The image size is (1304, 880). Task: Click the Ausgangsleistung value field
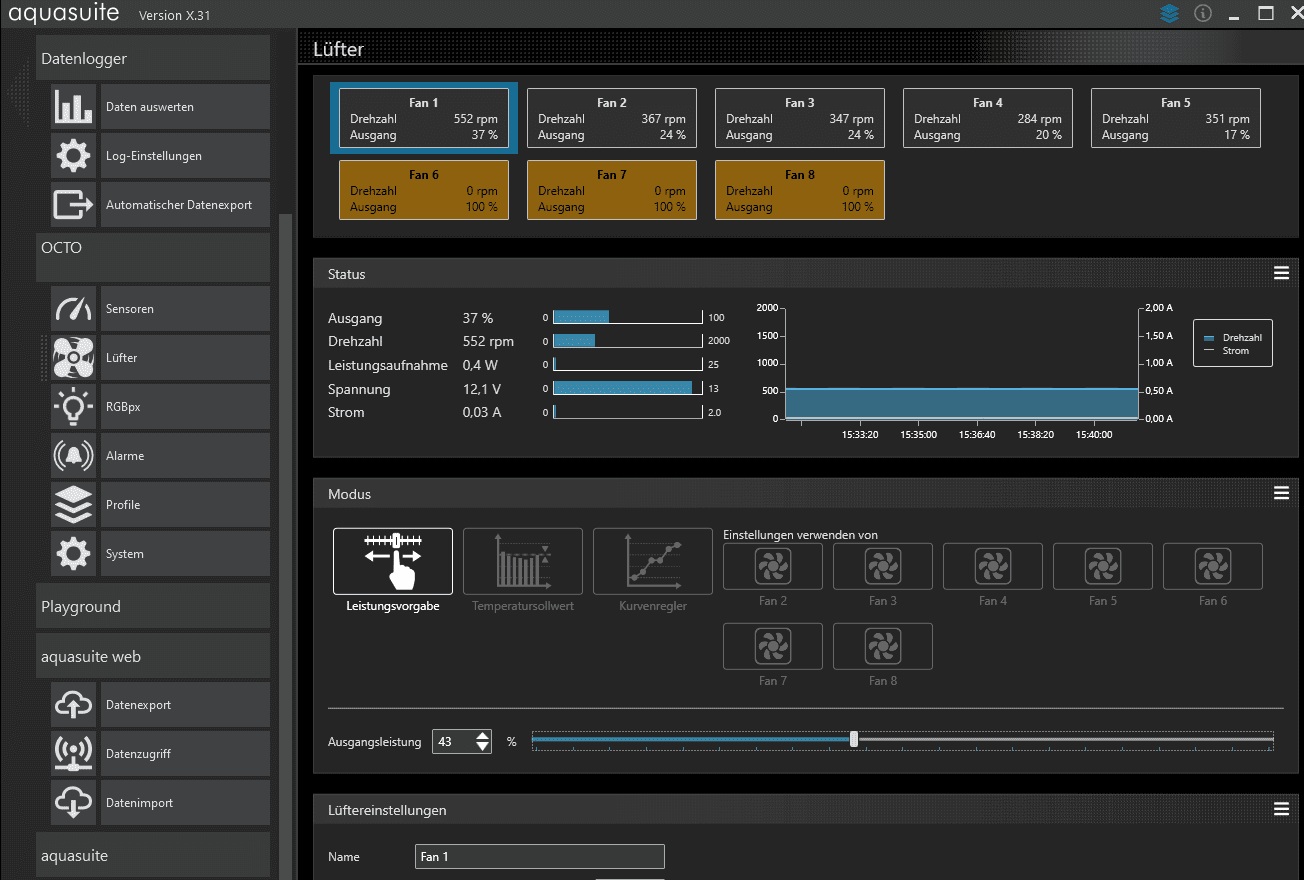click(x=454, y=742)
